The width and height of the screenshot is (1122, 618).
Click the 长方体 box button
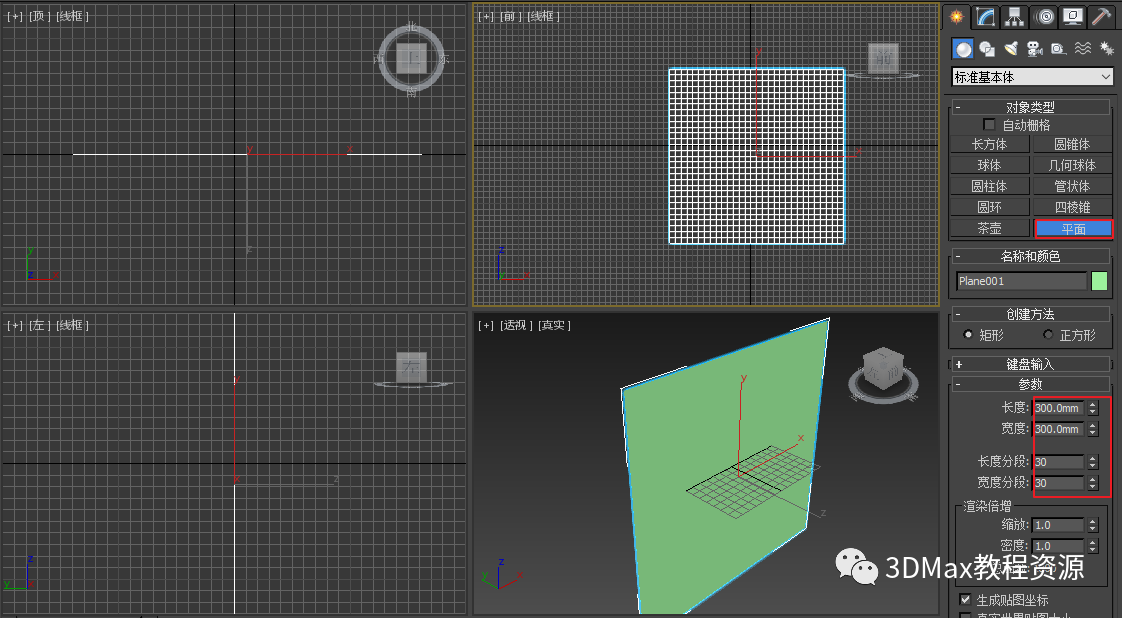[x=990, y=144]
